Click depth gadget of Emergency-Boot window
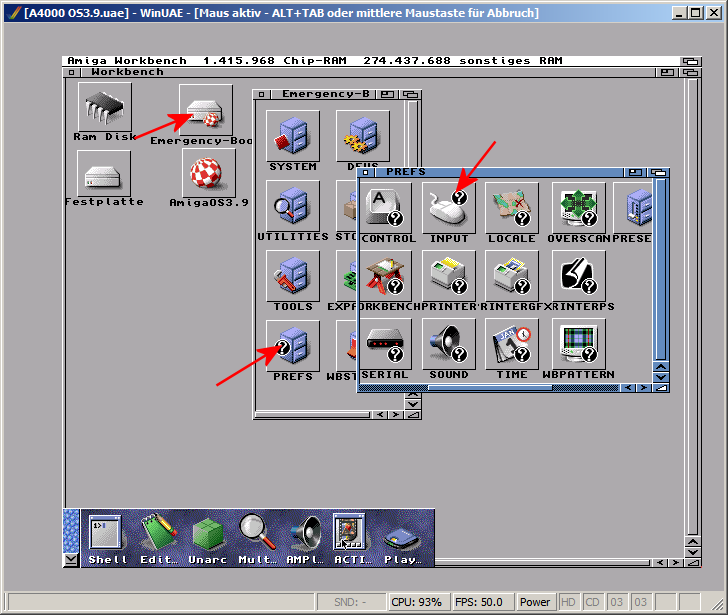Screen dimensions: 728x615 click(x=410, y=94)
